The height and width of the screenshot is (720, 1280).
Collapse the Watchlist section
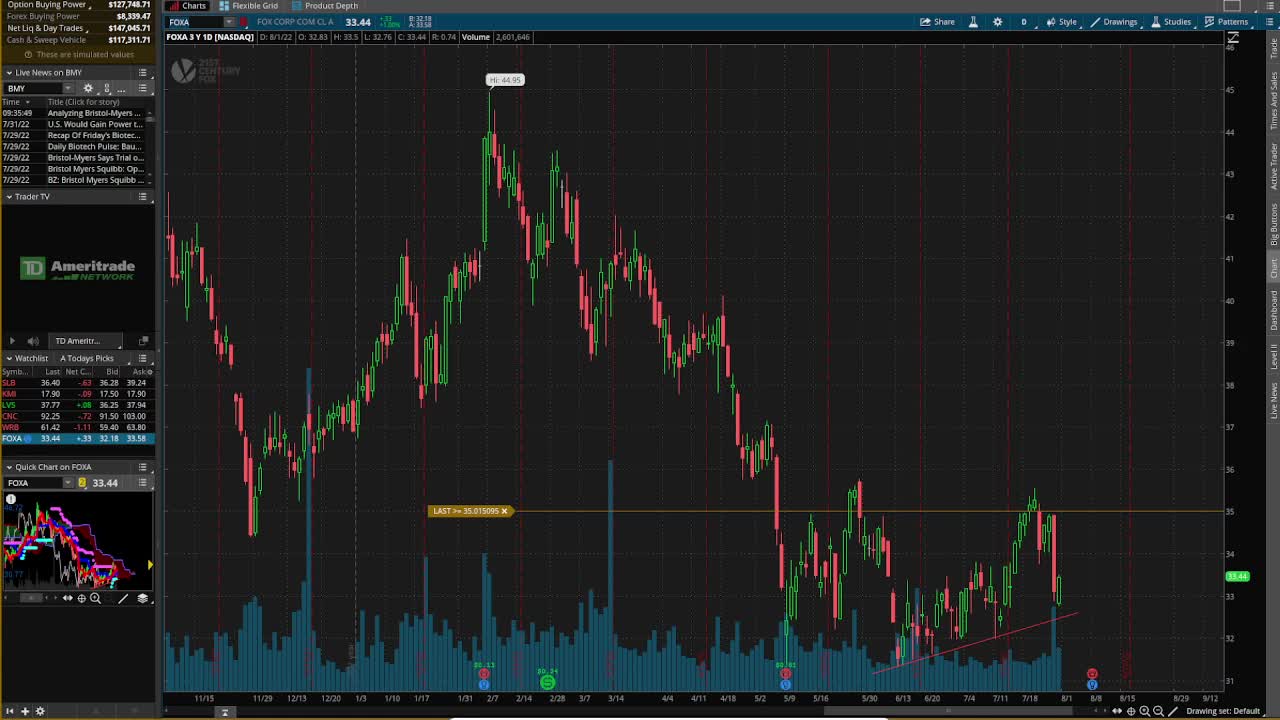tap(9, 358)
